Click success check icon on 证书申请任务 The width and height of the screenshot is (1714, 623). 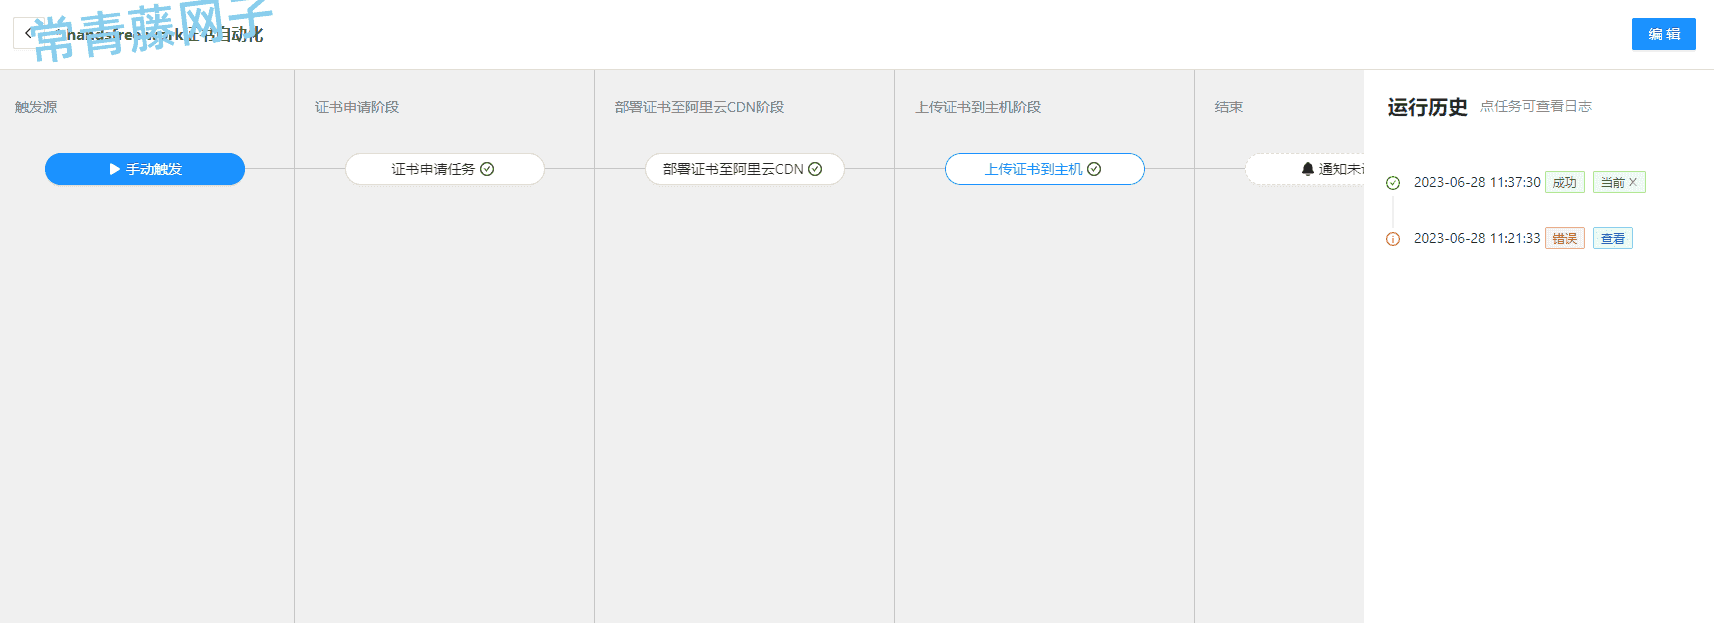click(487, 169)
